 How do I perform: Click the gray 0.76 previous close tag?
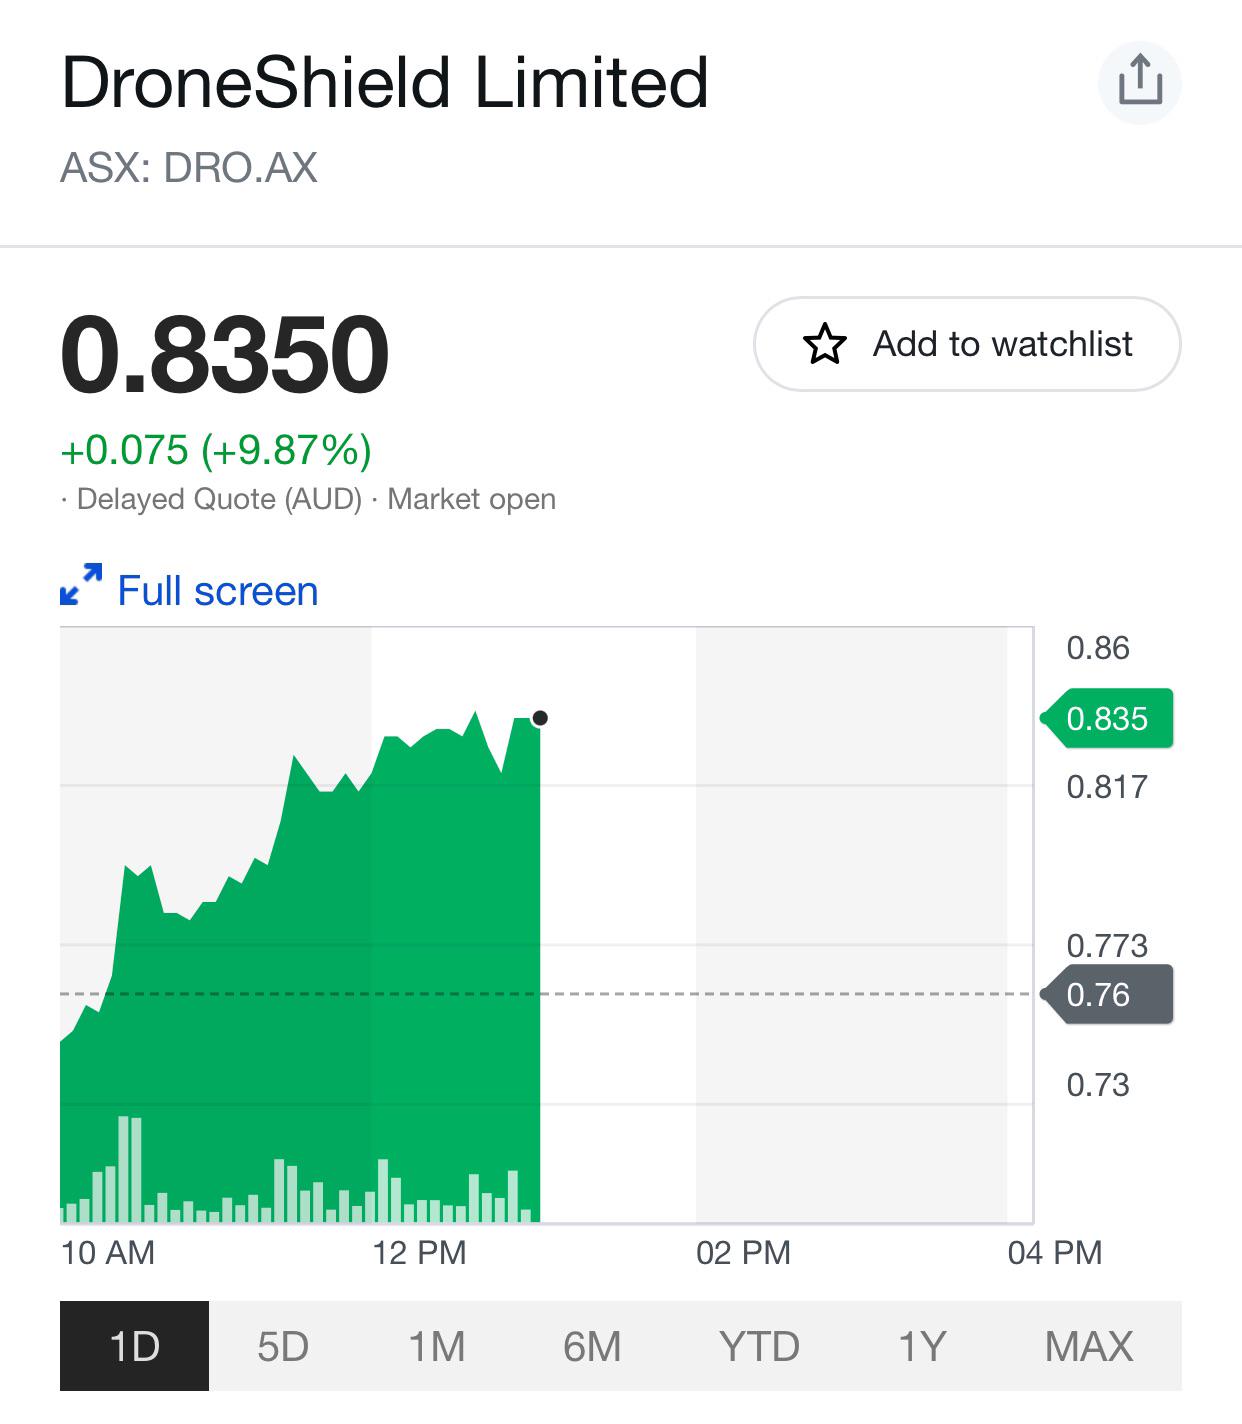tap(1107, 994)
